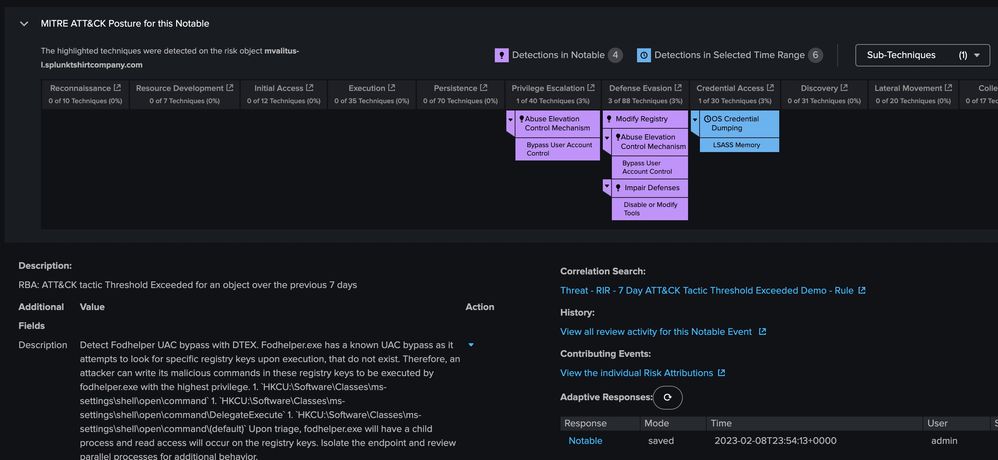Open View the individual Risk Attributions link
This screenshot has width=998, height=460.
[636, 373]
